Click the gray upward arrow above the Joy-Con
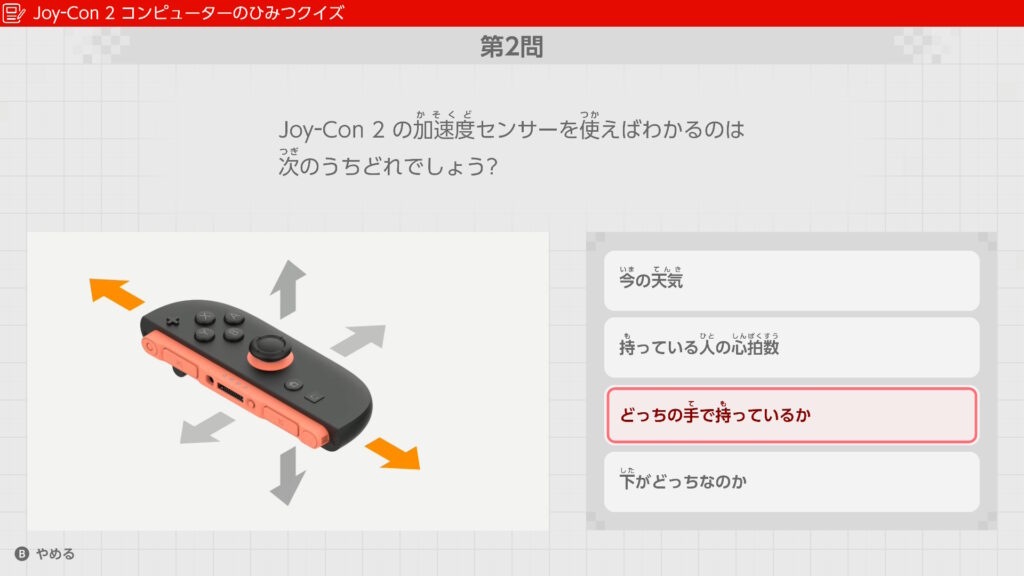 (288, 289)
